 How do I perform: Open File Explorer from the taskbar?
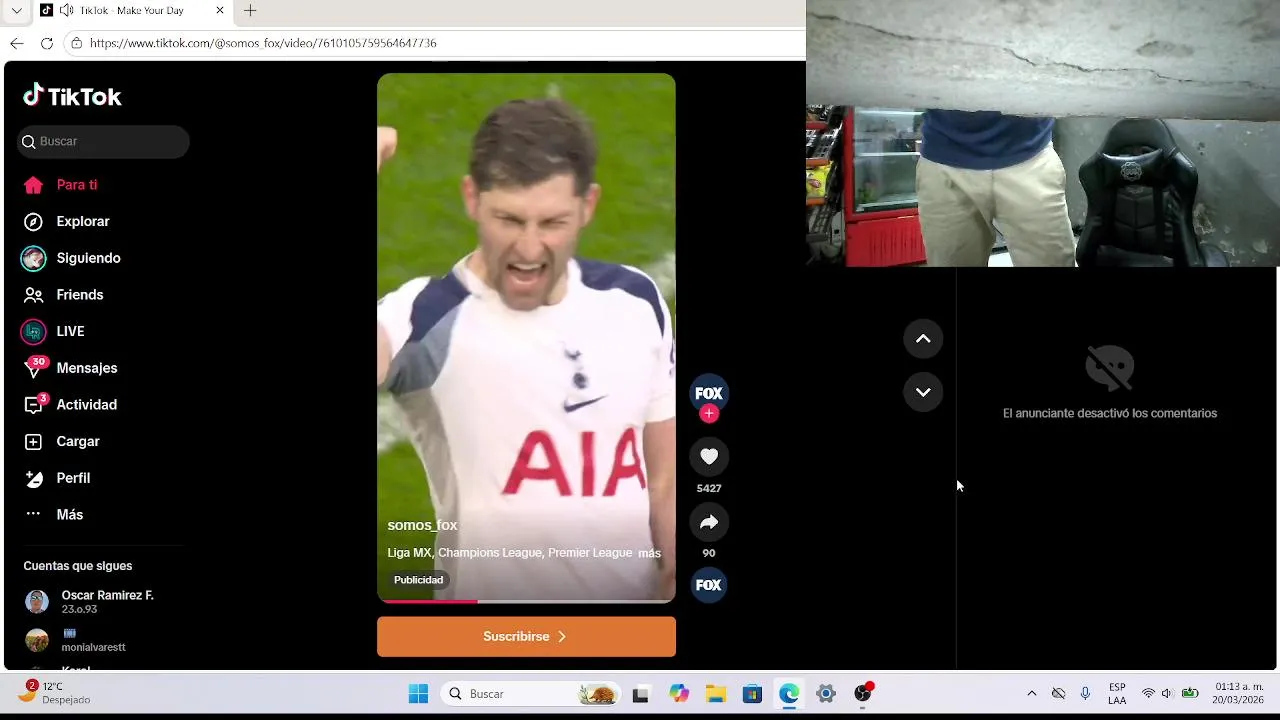point(715,693)
